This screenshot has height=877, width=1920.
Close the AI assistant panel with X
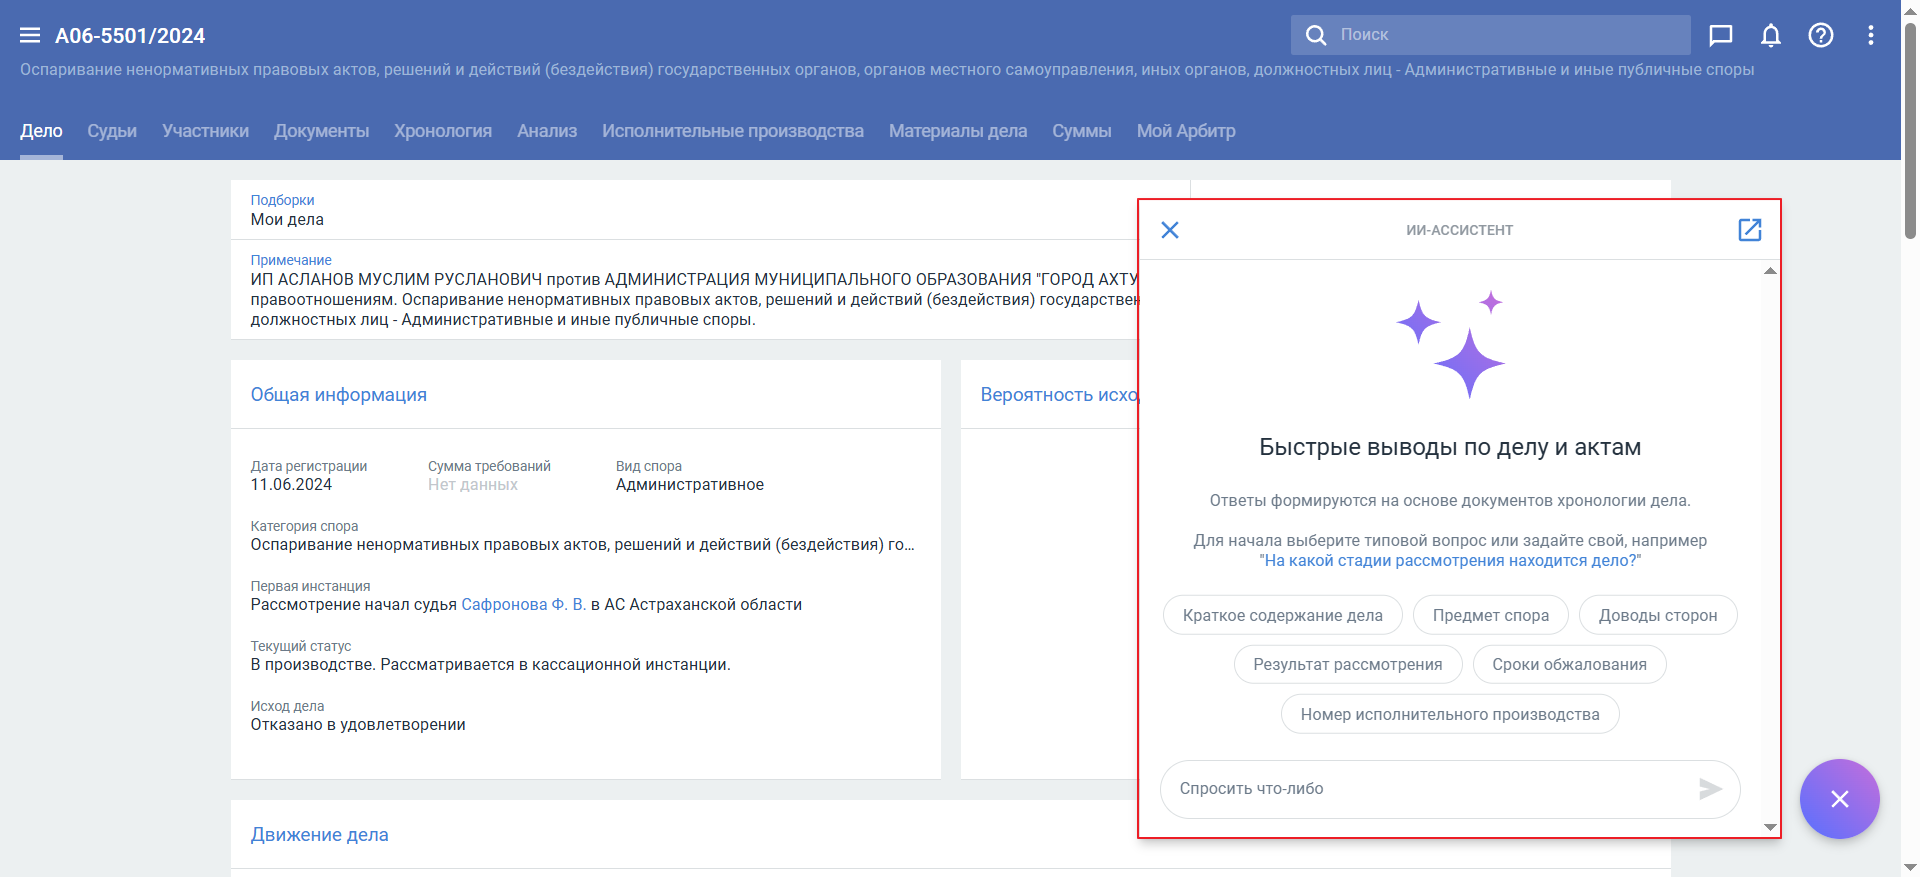1169,230
